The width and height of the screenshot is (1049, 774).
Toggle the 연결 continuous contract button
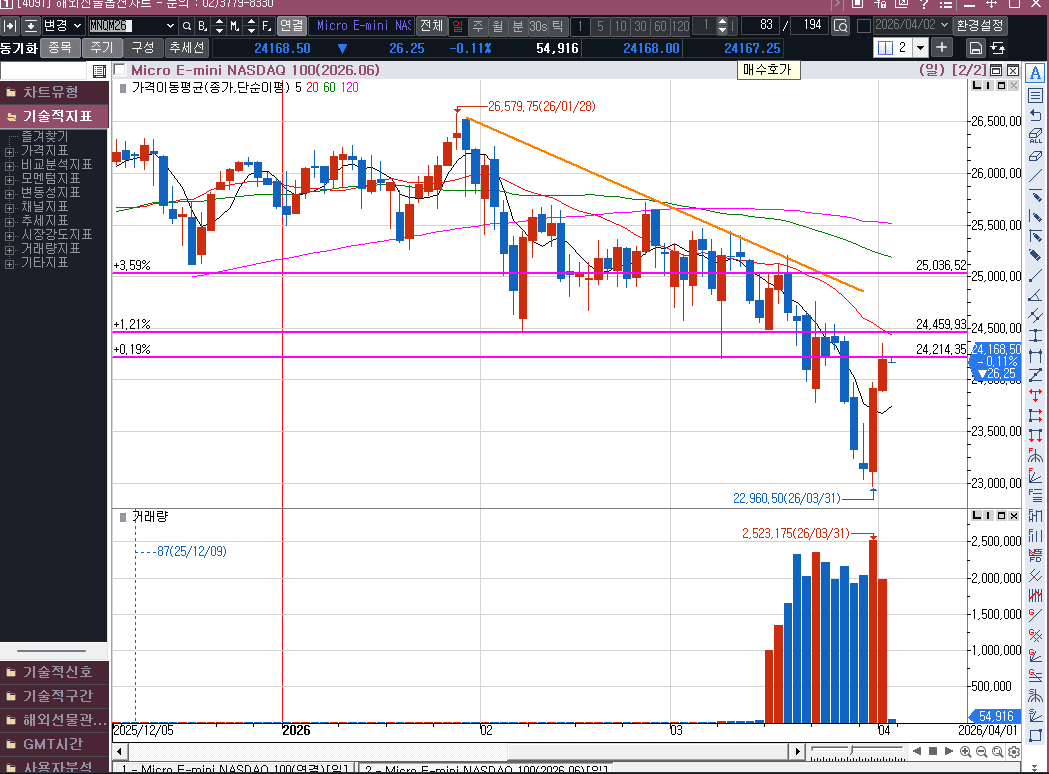(291, 25)
